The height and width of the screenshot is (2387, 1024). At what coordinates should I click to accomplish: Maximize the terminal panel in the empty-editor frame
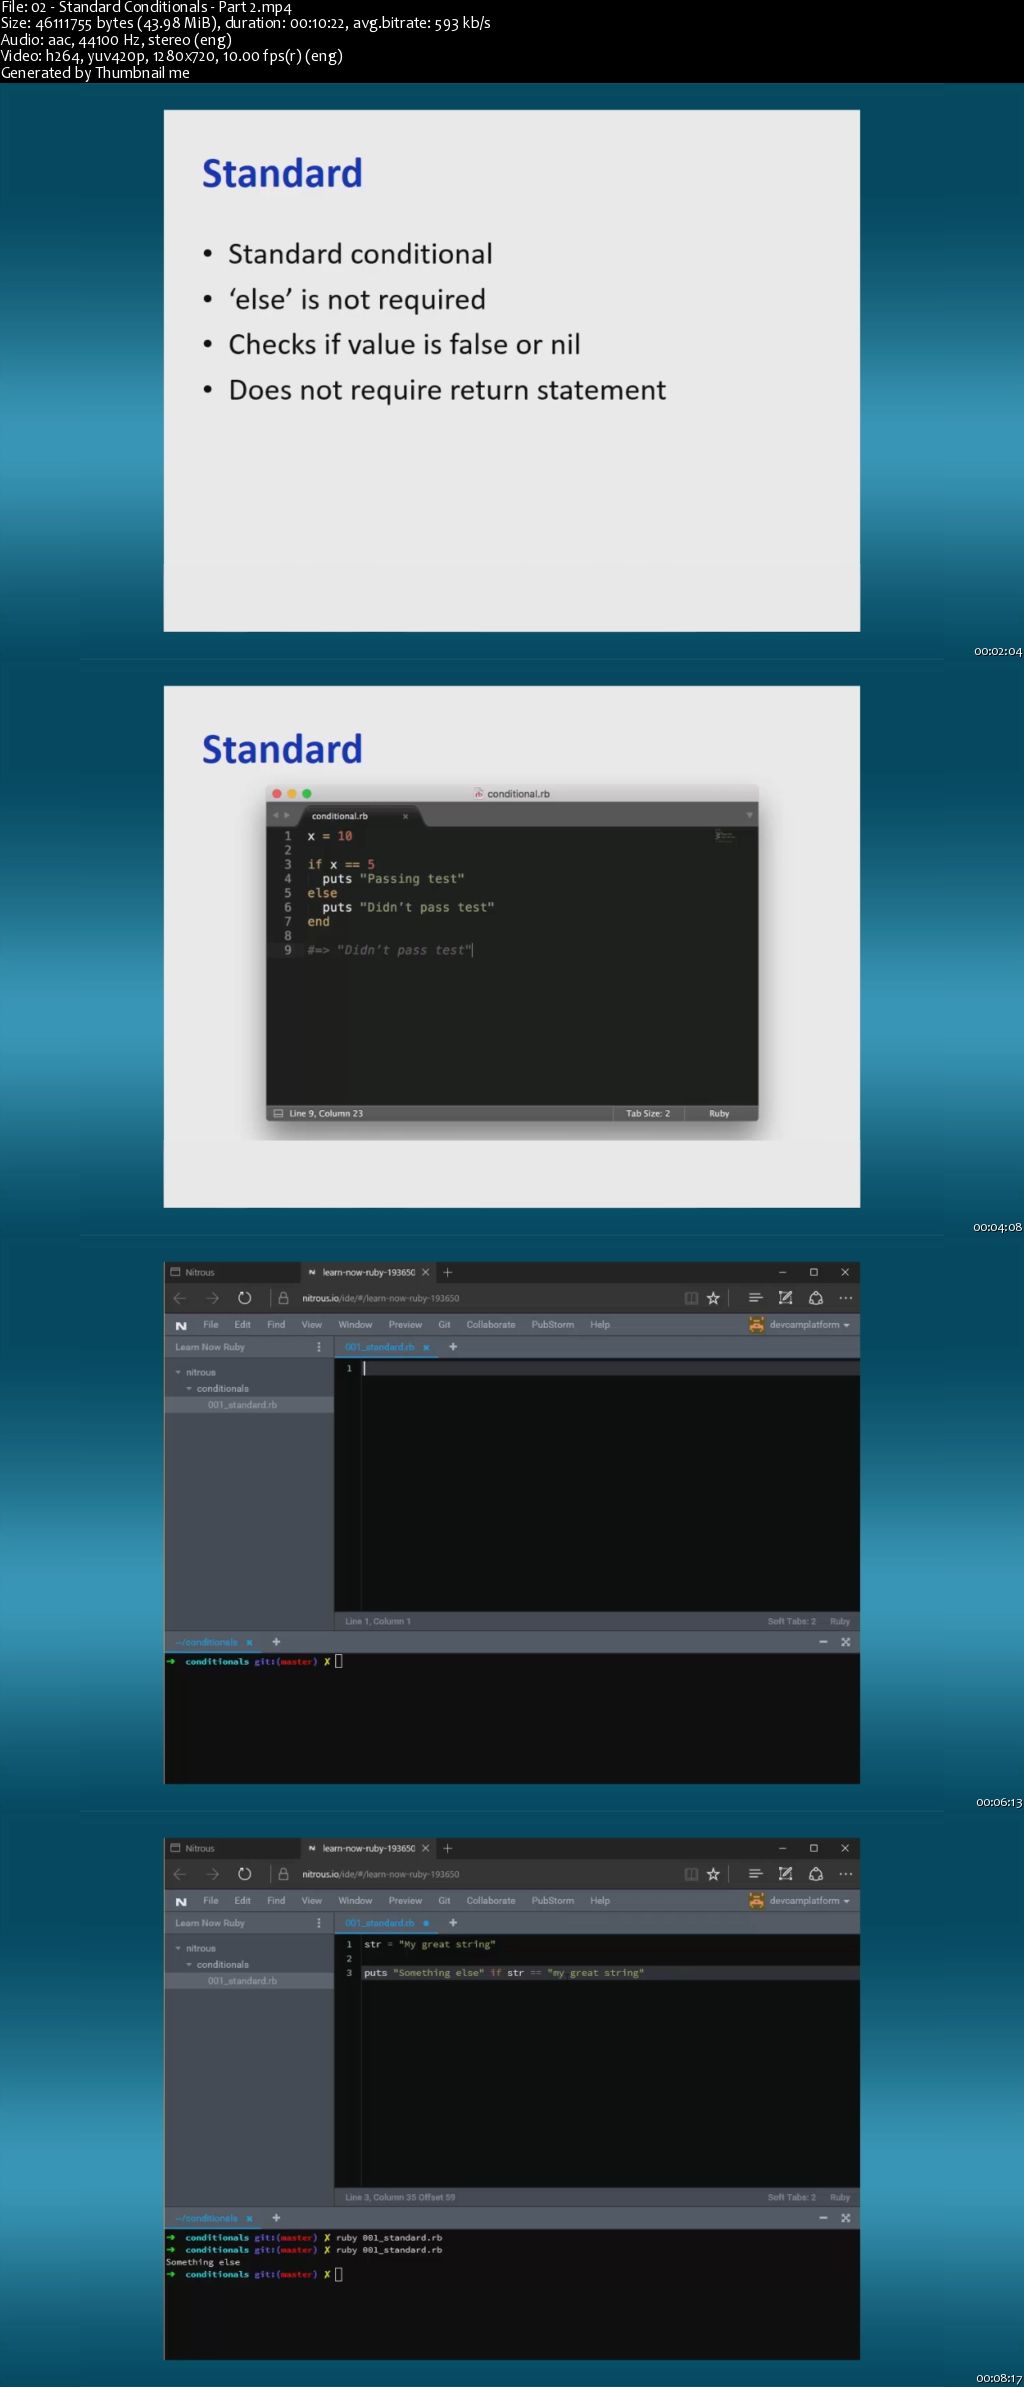click(846, 1642)
